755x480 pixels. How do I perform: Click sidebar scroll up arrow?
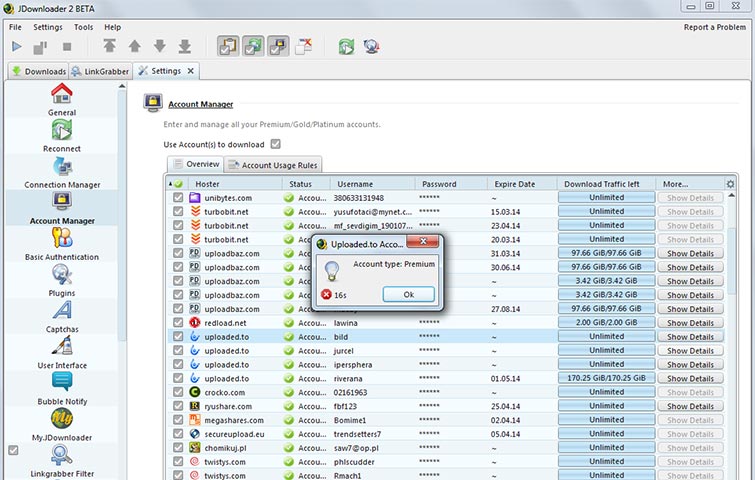click(x=122, y=86)
